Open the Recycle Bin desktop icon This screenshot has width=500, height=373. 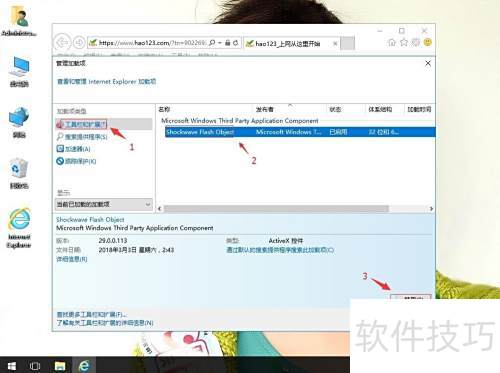19,174
